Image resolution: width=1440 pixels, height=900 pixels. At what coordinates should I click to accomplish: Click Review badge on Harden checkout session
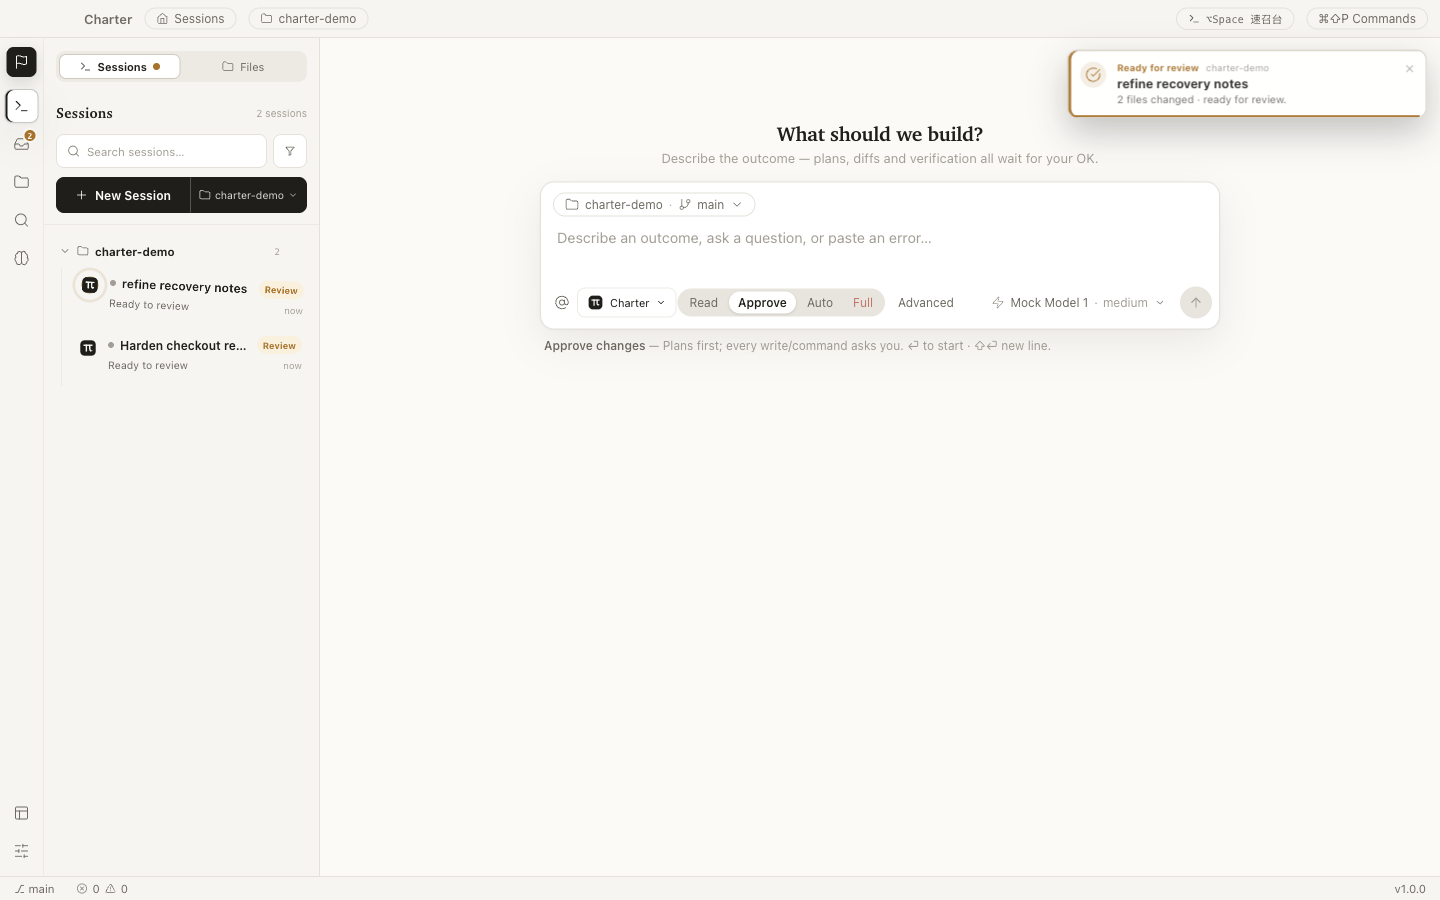click(279, 346)
